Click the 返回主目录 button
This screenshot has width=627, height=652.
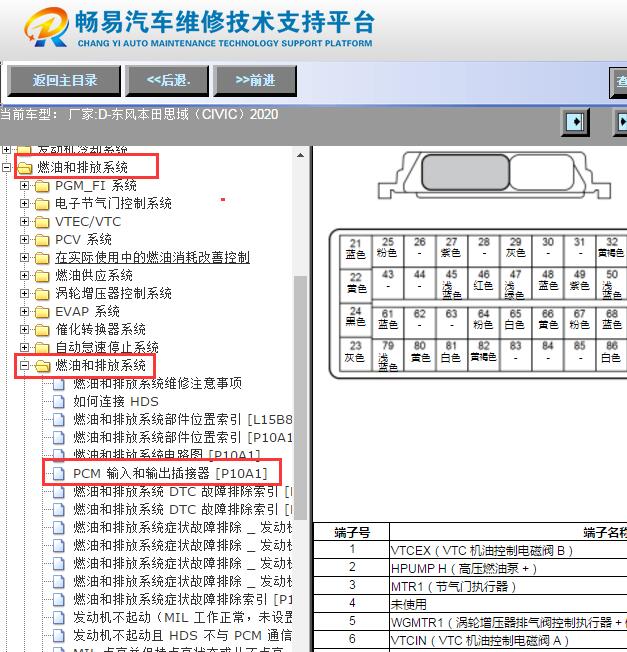[64, 80]
